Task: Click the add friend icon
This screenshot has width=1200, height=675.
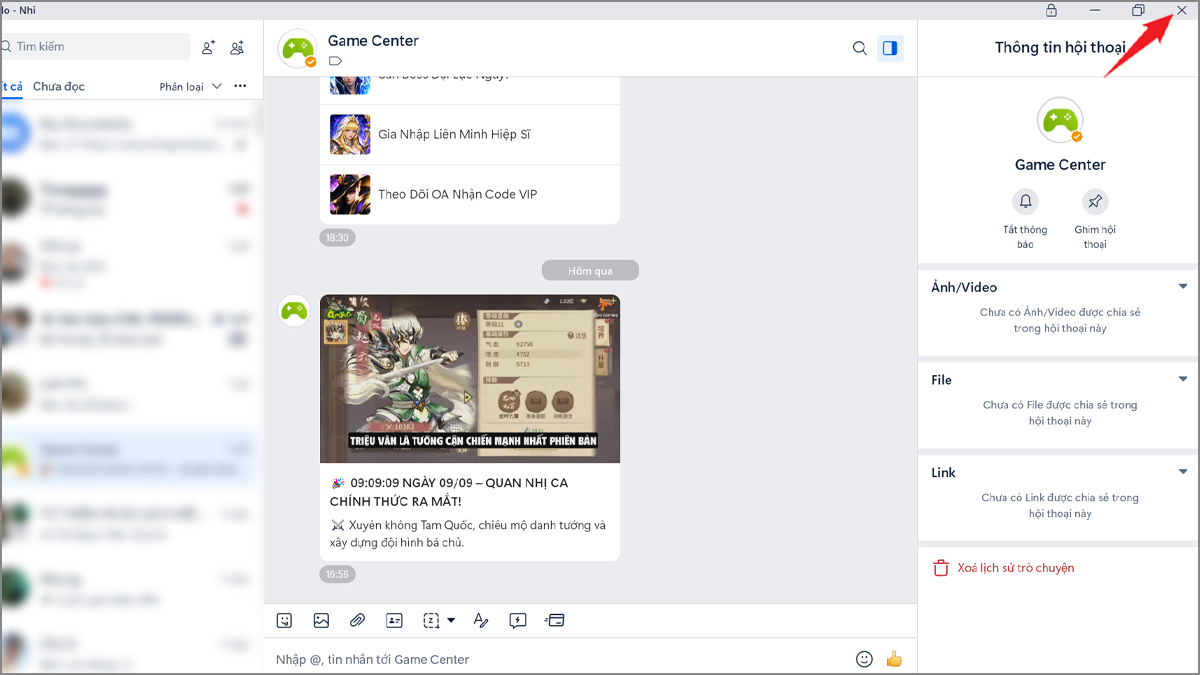Action: (208, 47)
